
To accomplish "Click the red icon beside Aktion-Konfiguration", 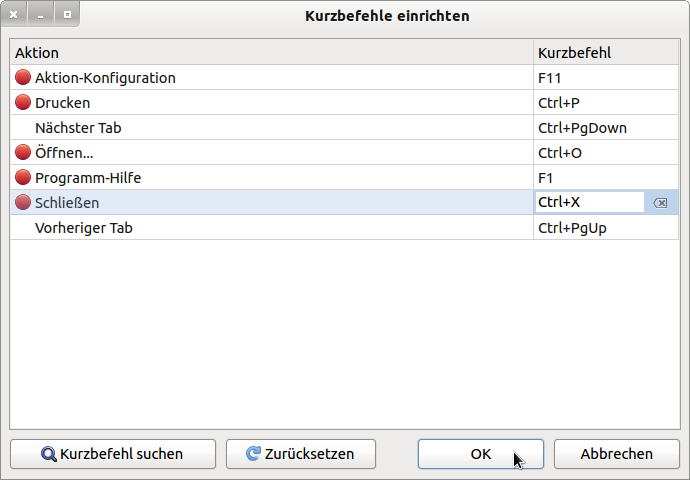I will coord(23,77).
